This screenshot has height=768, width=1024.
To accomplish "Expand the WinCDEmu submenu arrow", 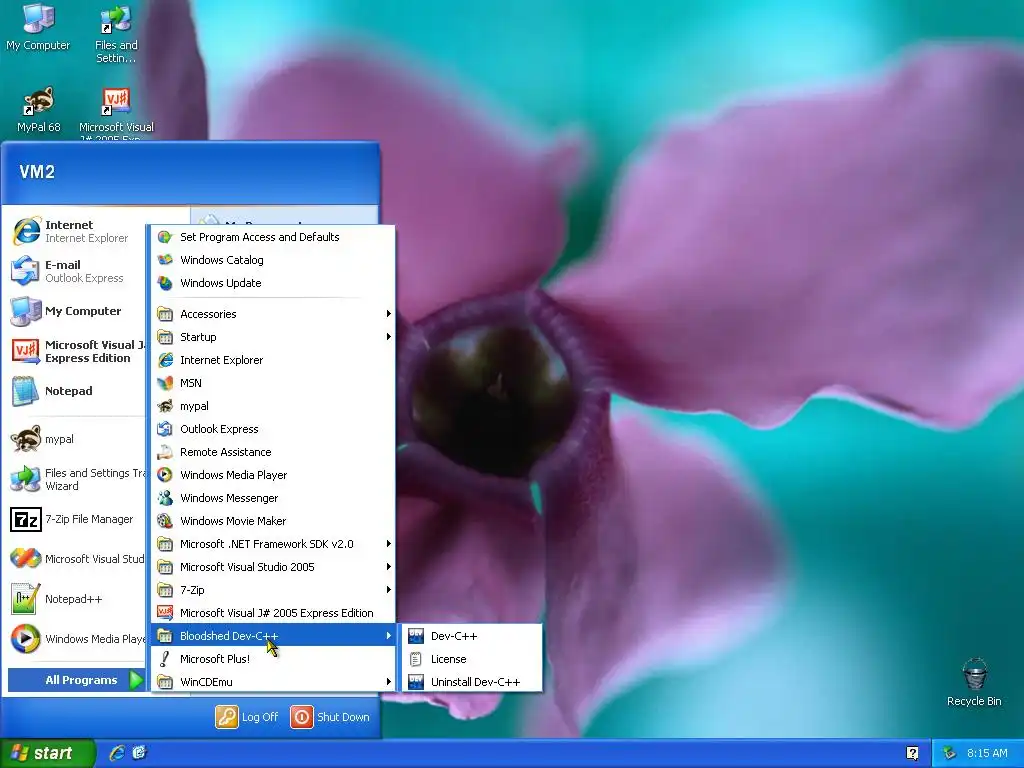I will point(389,682).
